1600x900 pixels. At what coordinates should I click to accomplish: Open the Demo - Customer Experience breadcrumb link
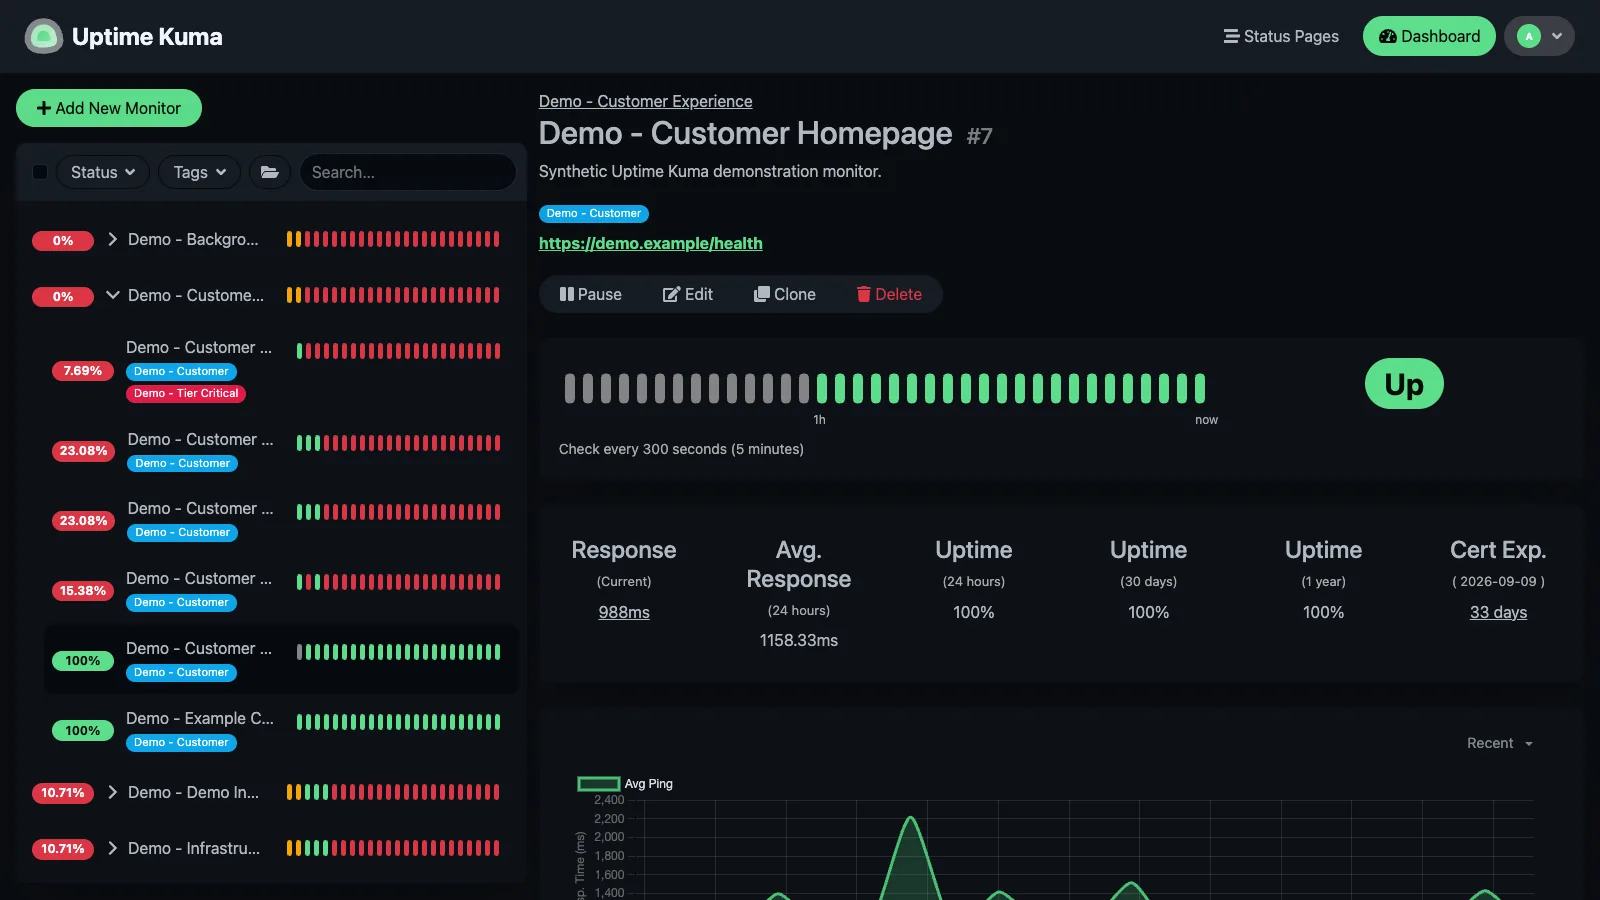[x=645, y=101]
